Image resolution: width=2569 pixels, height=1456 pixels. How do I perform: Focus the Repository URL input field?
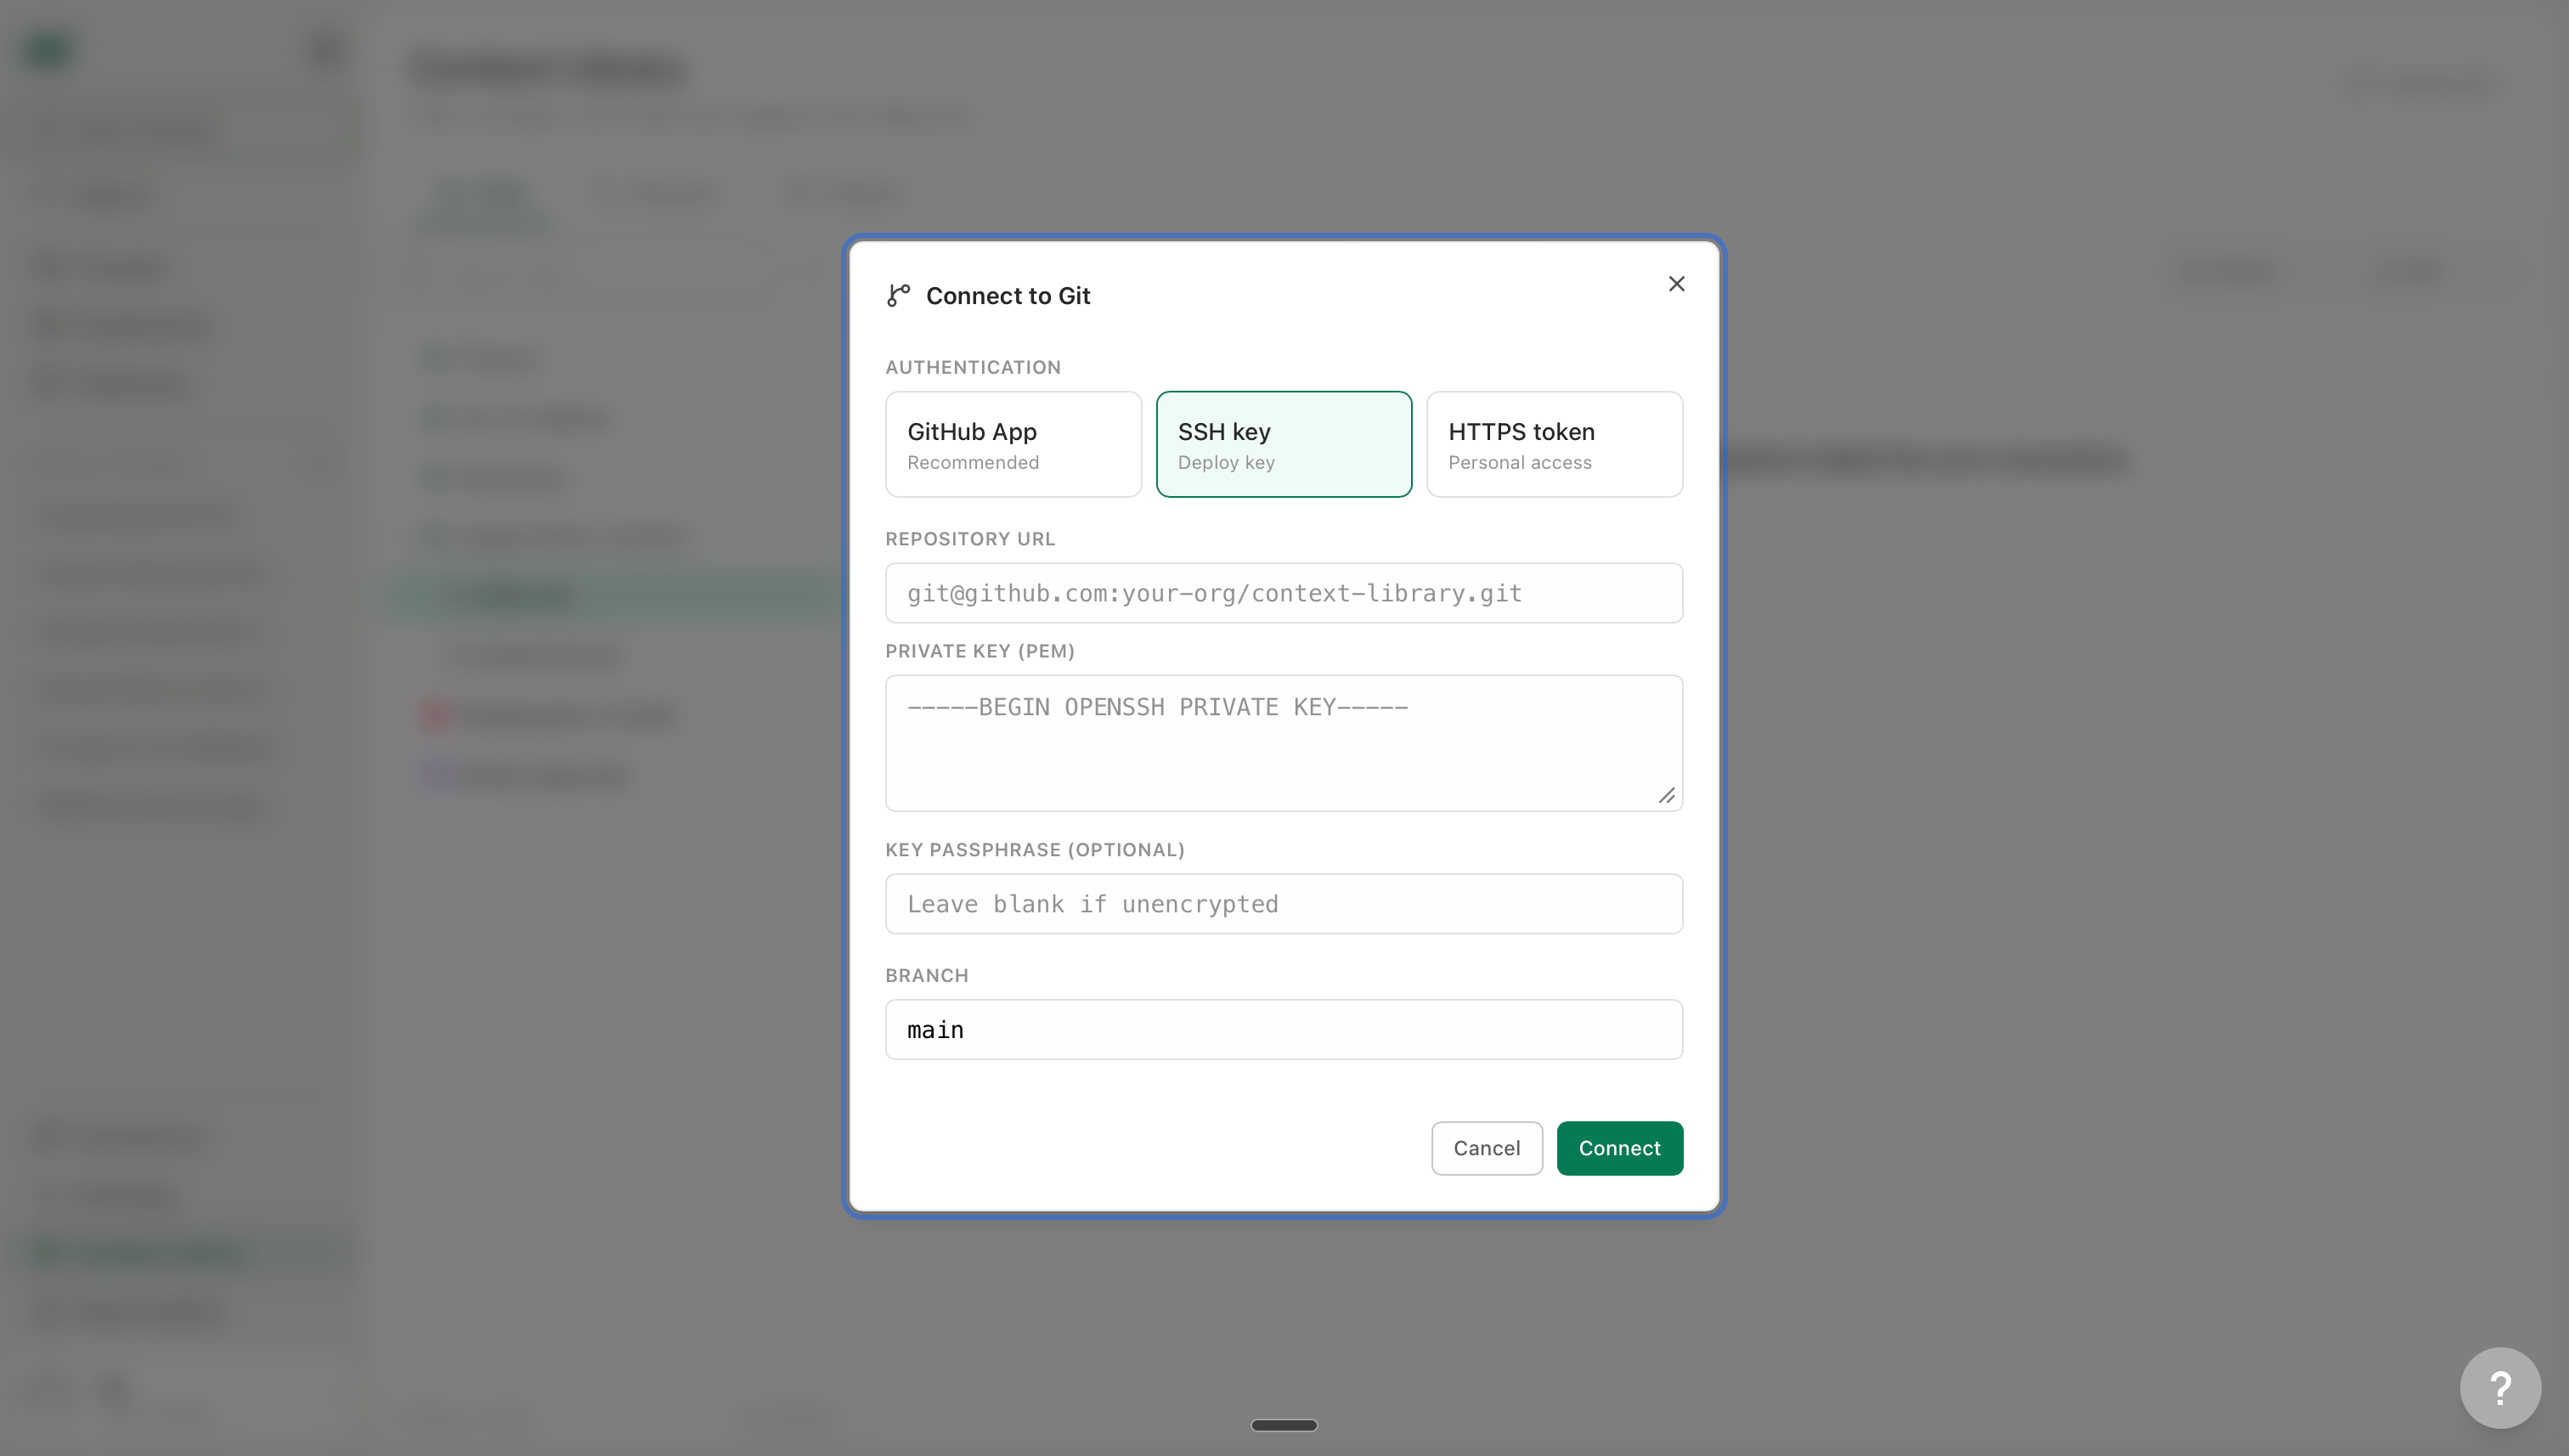point(1284,593)
